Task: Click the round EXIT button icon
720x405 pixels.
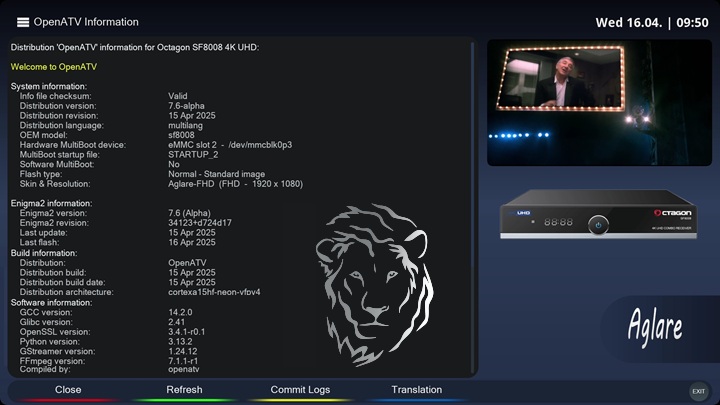Action: (x=698, y=391)
